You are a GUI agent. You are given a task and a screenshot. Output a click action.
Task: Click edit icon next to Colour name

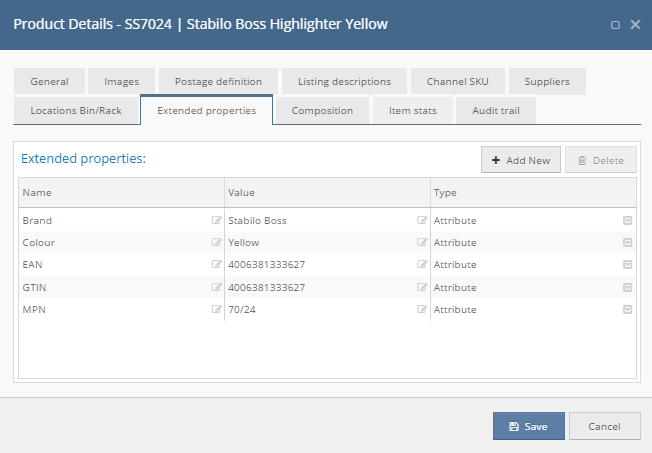(216, 242)
